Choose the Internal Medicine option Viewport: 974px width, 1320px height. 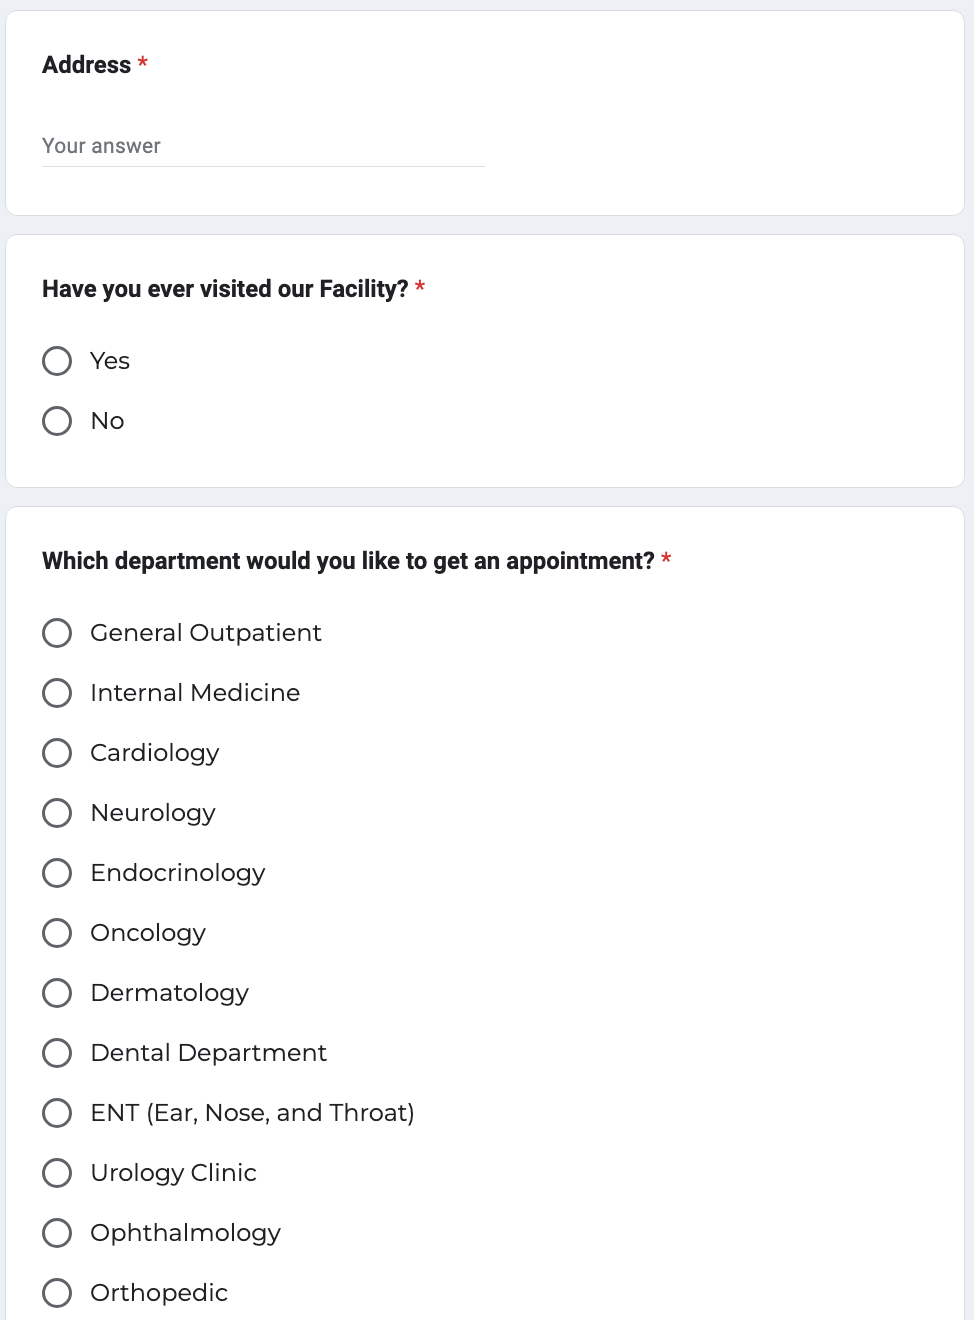coord(57,693)
